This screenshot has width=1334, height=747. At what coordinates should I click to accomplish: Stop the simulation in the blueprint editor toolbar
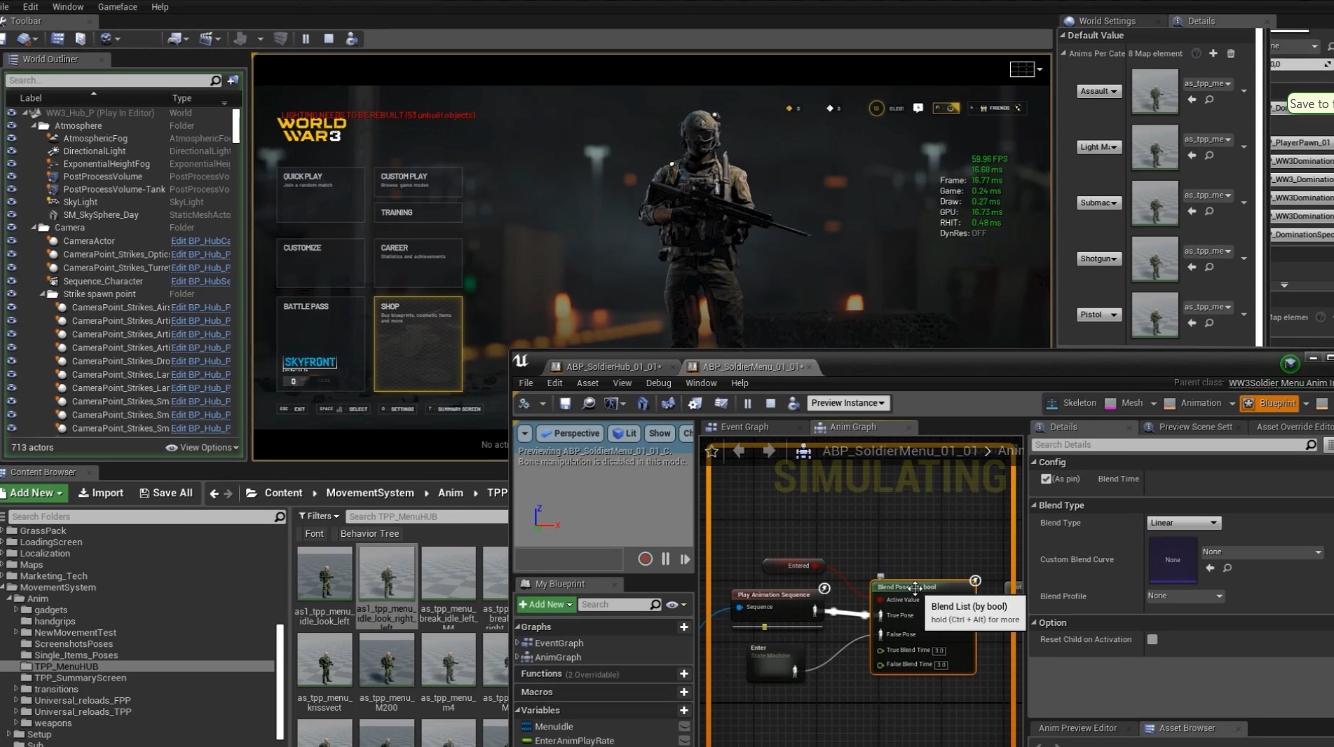(770, 403)
